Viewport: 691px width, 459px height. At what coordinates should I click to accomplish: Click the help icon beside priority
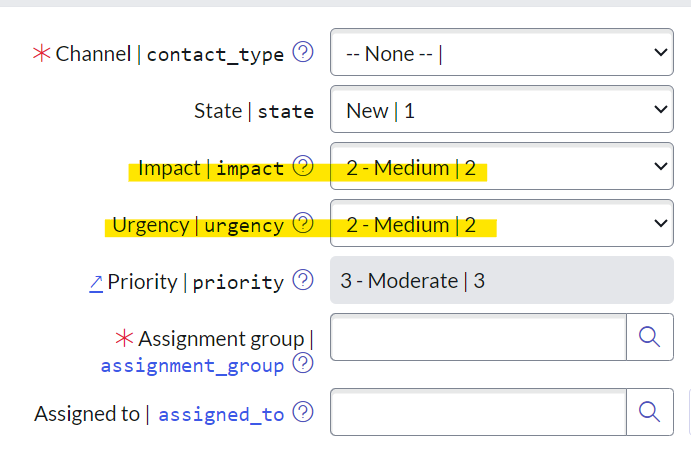[303, 281]
